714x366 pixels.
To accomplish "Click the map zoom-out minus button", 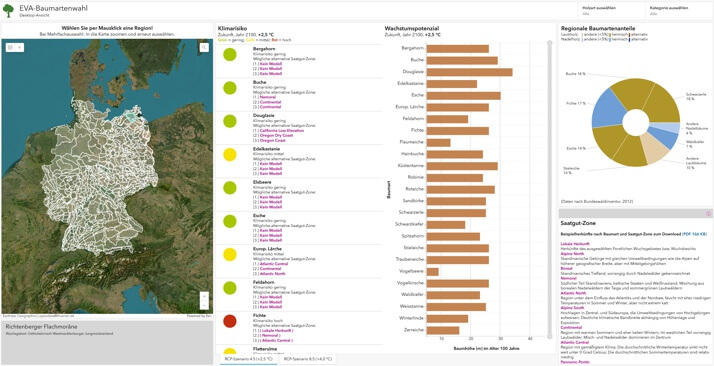I will [204, 305].
